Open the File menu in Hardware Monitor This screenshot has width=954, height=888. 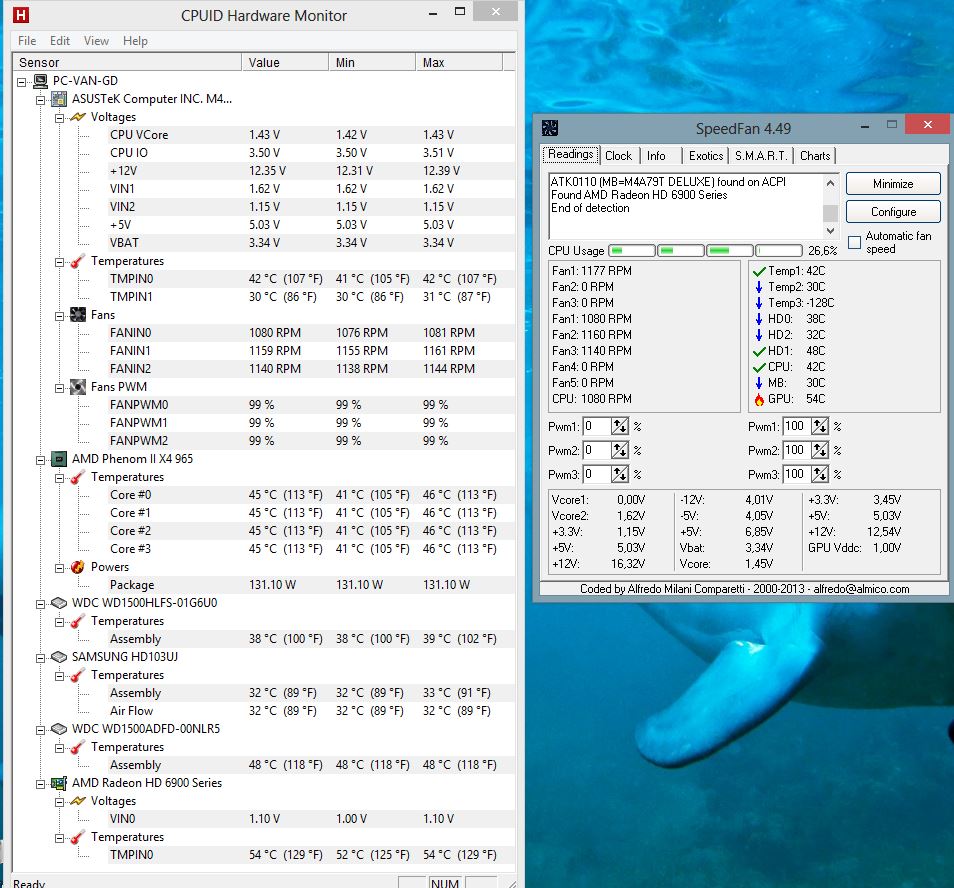pos(27,41)
